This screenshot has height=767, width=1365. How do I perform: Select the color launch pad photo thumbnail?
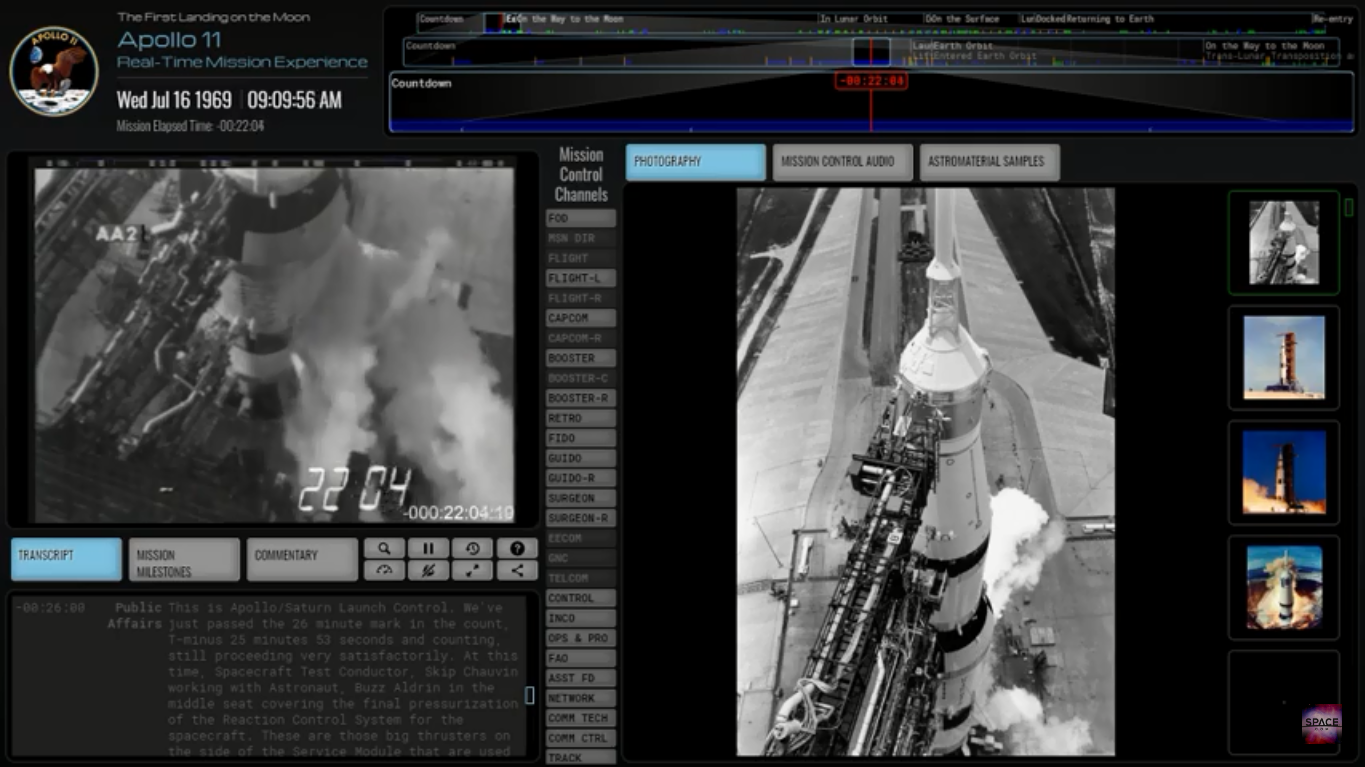click(x=1283, y=358)
